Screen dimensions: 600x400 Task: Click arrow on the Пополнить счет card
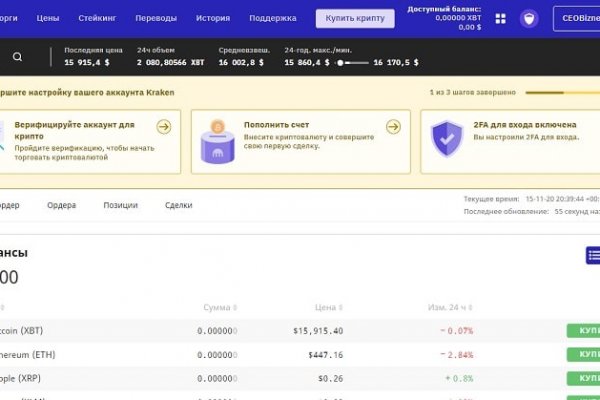point(393,127)
